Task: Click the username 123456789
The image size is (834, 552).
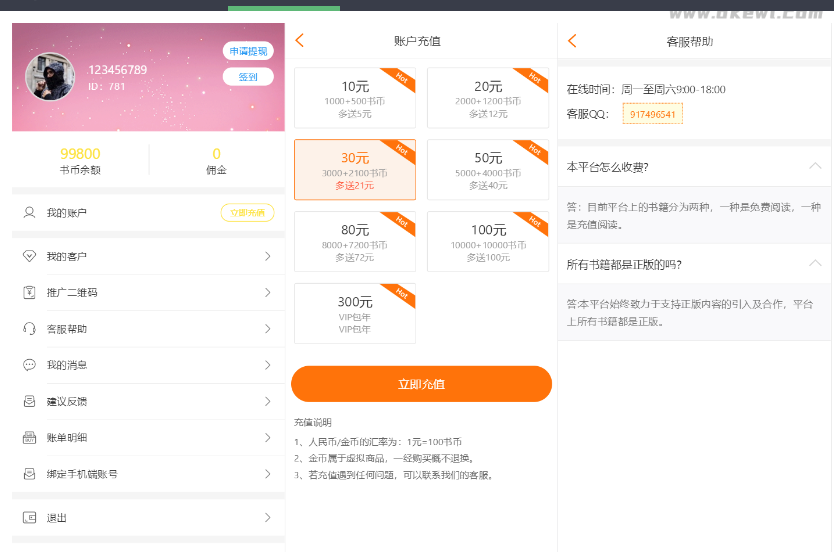Action: click(x=118, y=70)
